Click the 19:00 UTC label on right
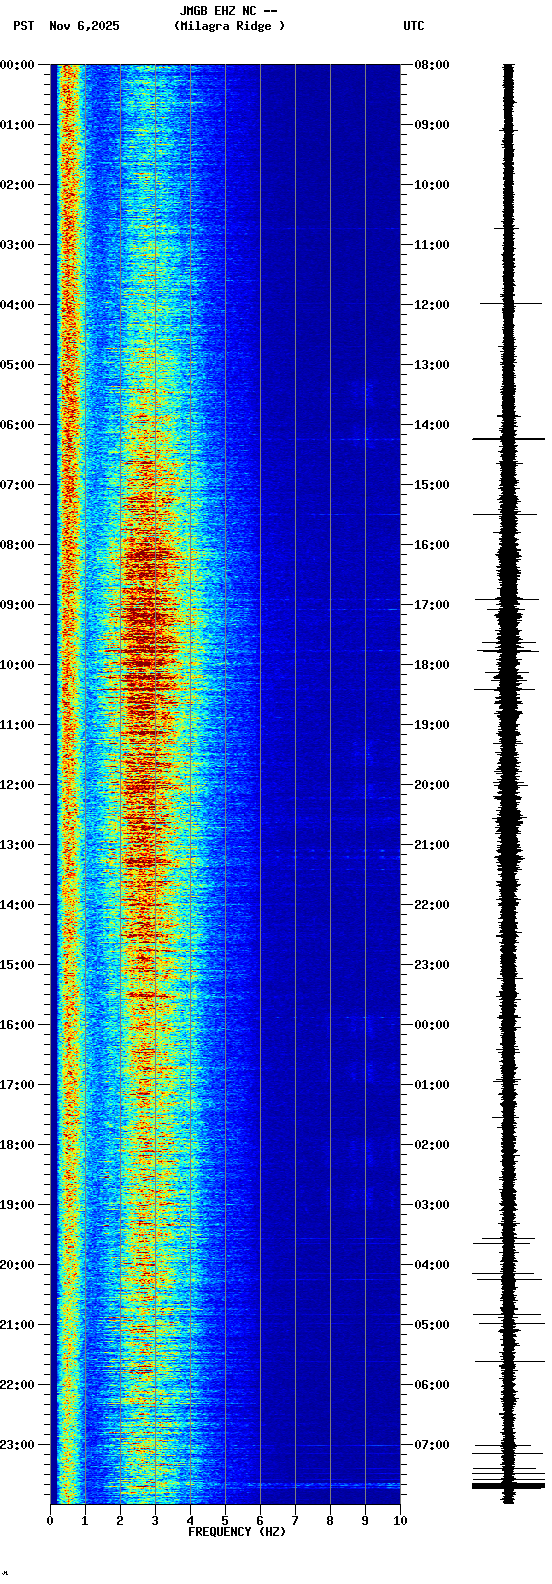 431,725
